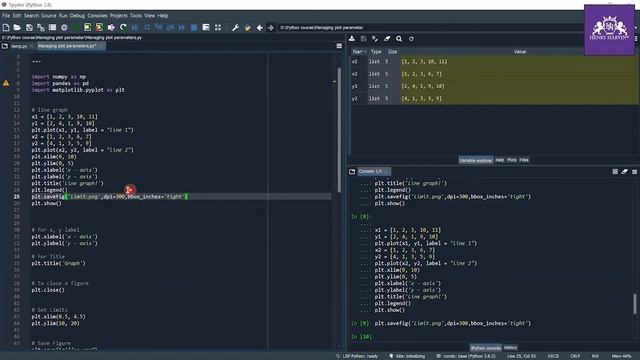
Task: Open the editor pane options menu
Action: 339,46
